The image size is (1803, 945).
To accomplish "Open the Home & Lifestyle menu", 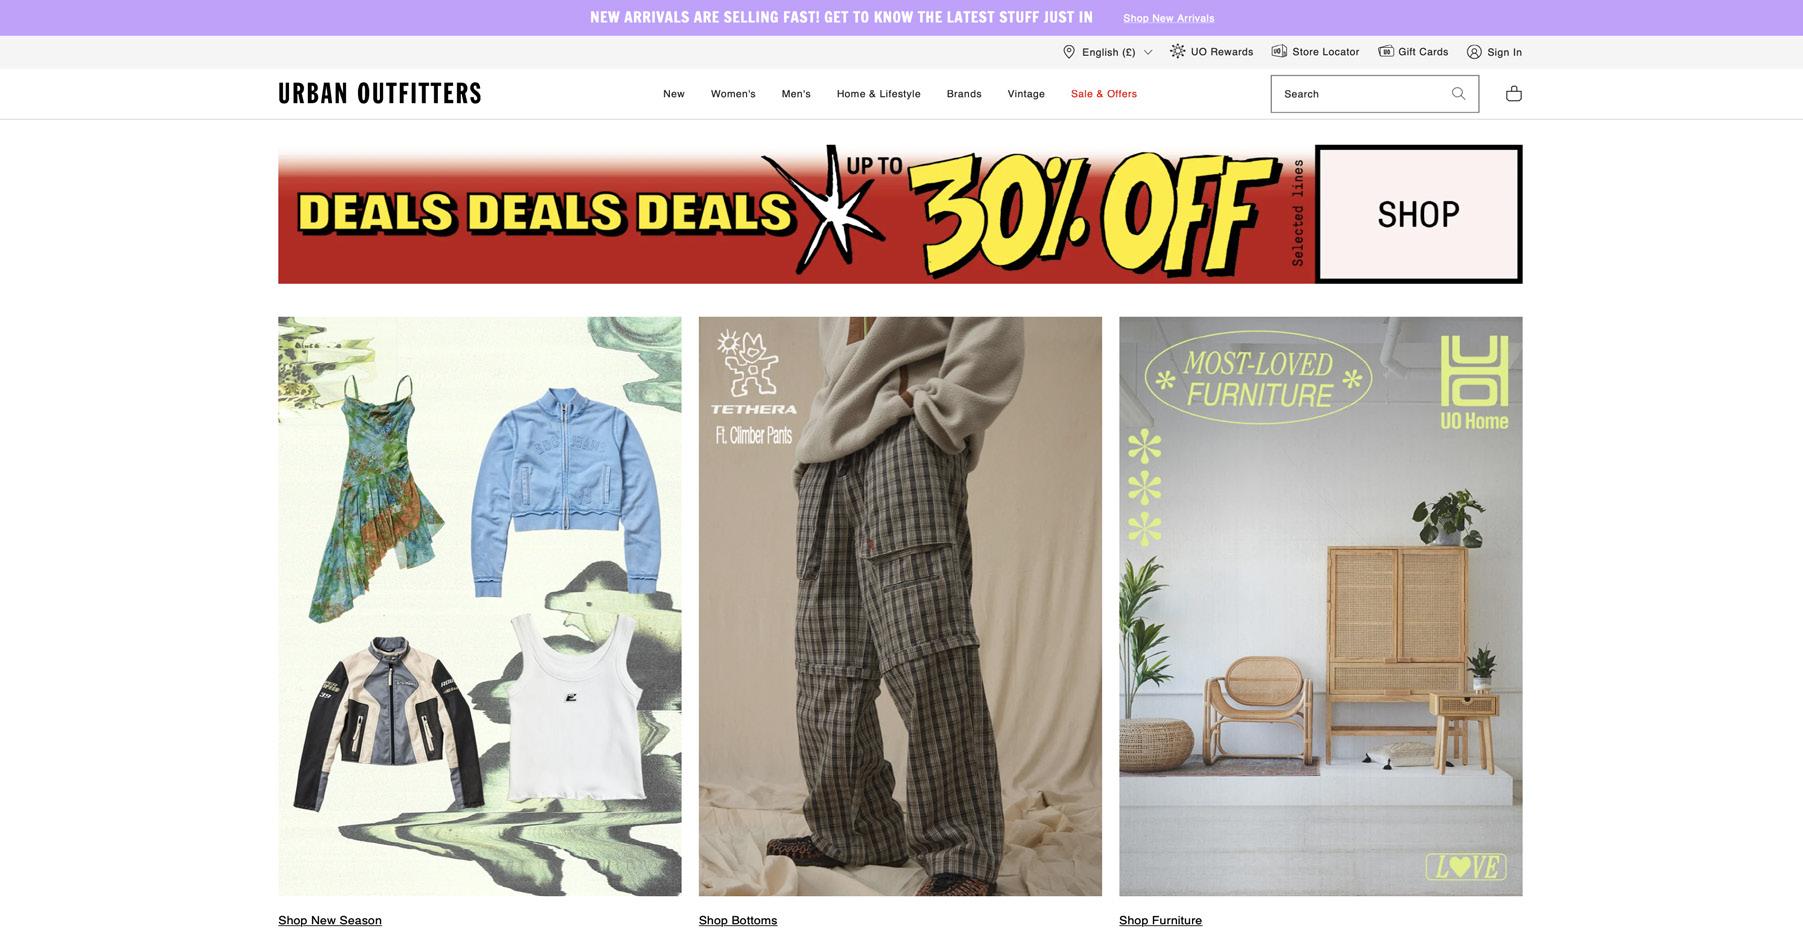I will coord(878,94).
